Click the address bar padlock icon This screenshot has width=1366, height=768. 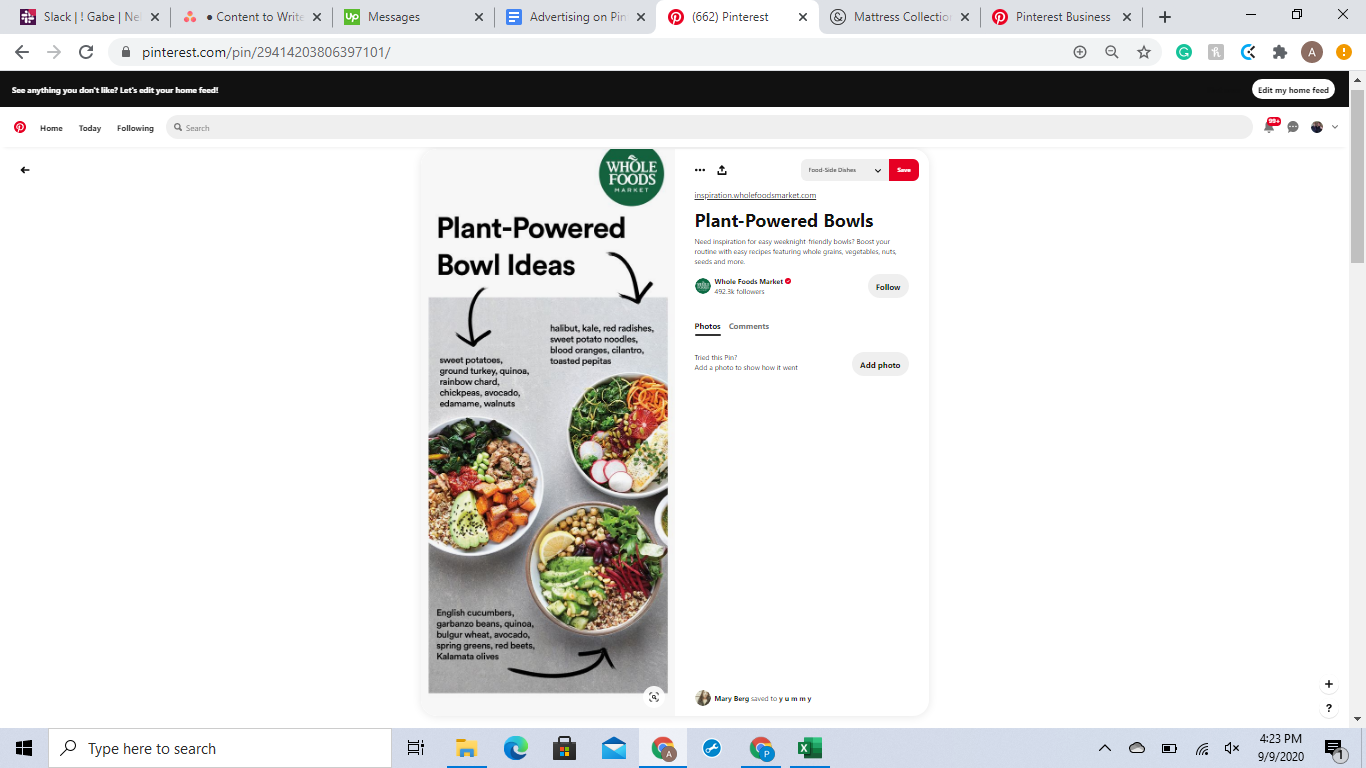coord(125,52)
